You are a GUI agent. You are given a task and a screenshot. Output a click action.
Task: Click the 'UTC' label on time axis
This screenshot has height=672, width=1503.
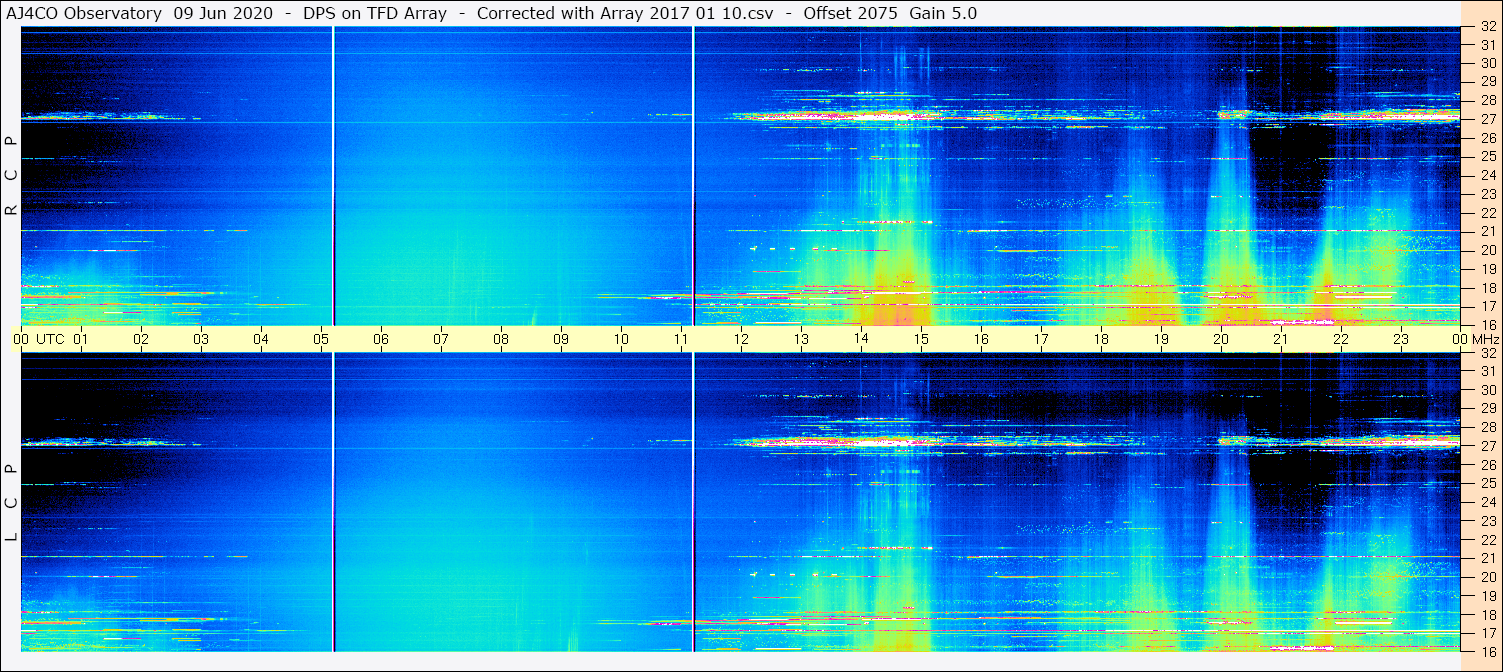(x=51, y=340)
